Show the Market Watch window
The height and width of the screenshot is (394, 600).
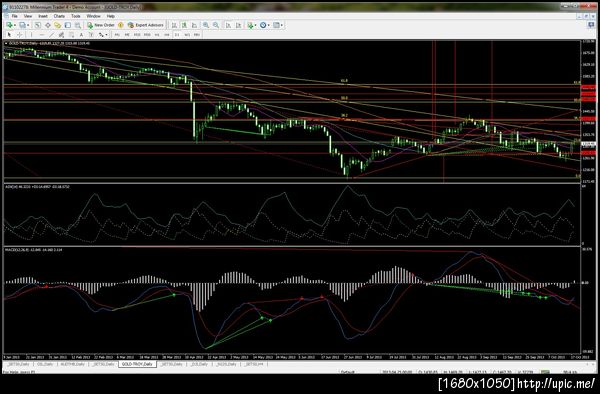coord(38,25)
